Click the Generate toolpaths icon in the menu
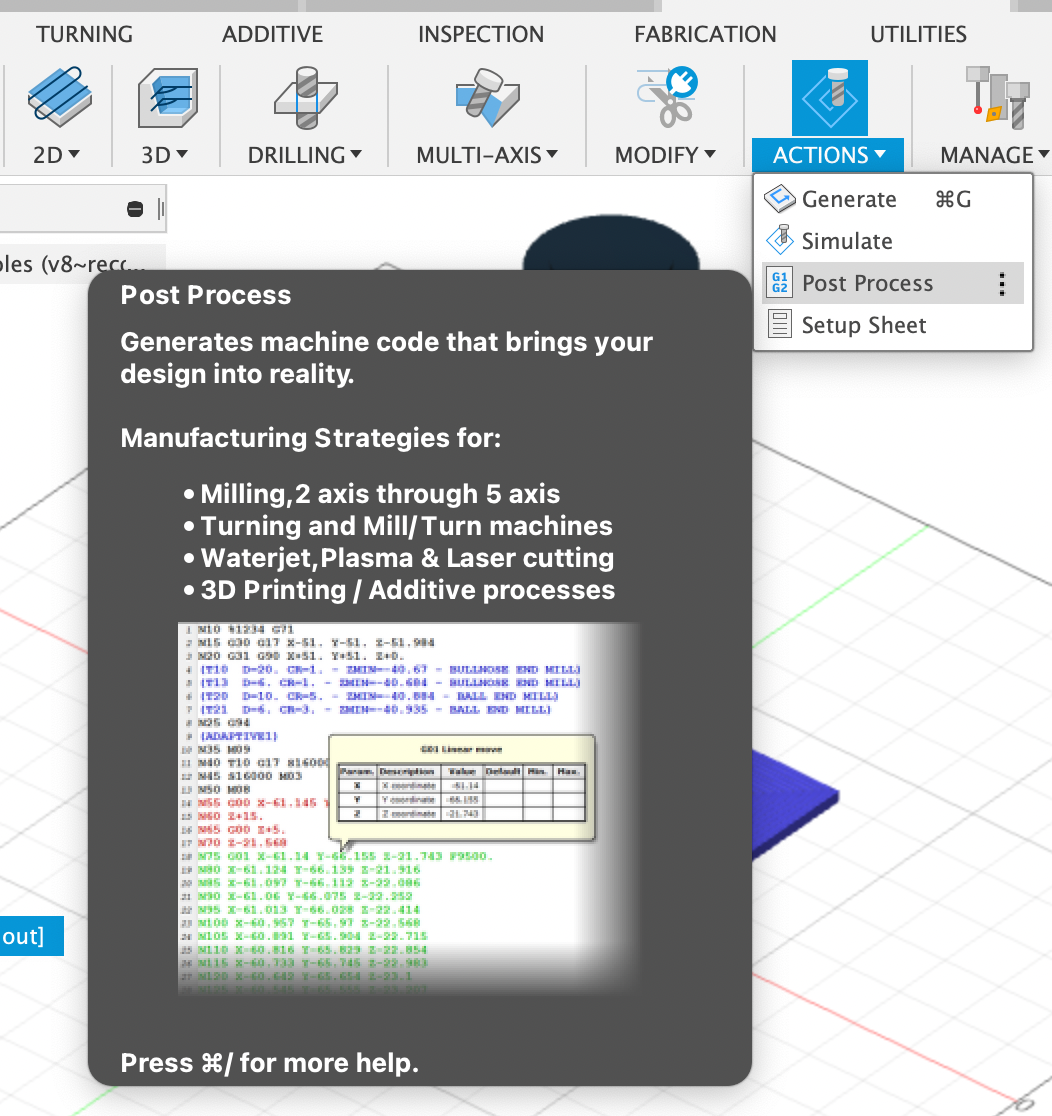1052x1116 pixels. coord(779,199)
